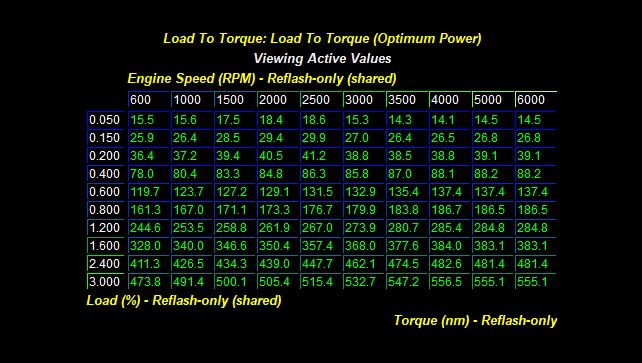642x363 pixels.
Task: Select torque cell 15.6
Action: coord(192,119)
